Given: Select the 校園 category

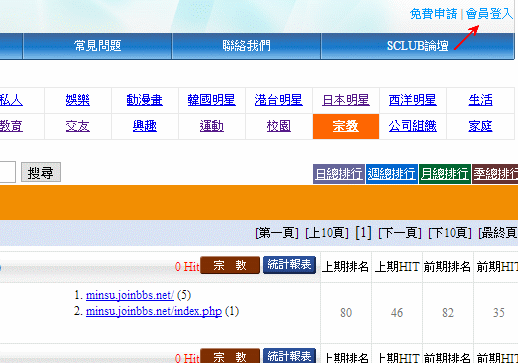Looking at the screenshot, I should click(279, 126).
